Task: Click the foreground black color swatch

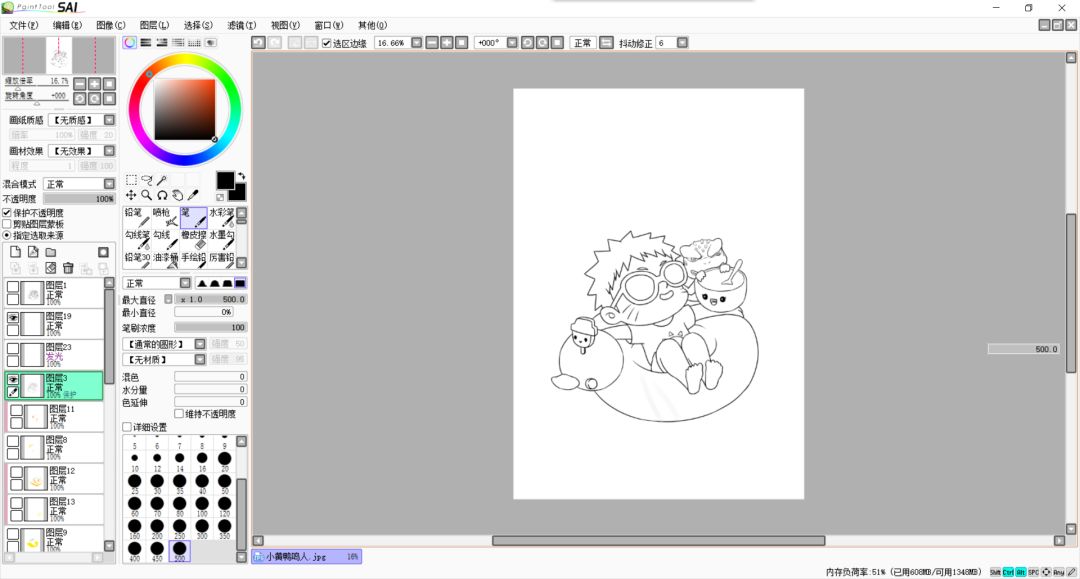Action: pyautogui.click(x=225, y=180)
